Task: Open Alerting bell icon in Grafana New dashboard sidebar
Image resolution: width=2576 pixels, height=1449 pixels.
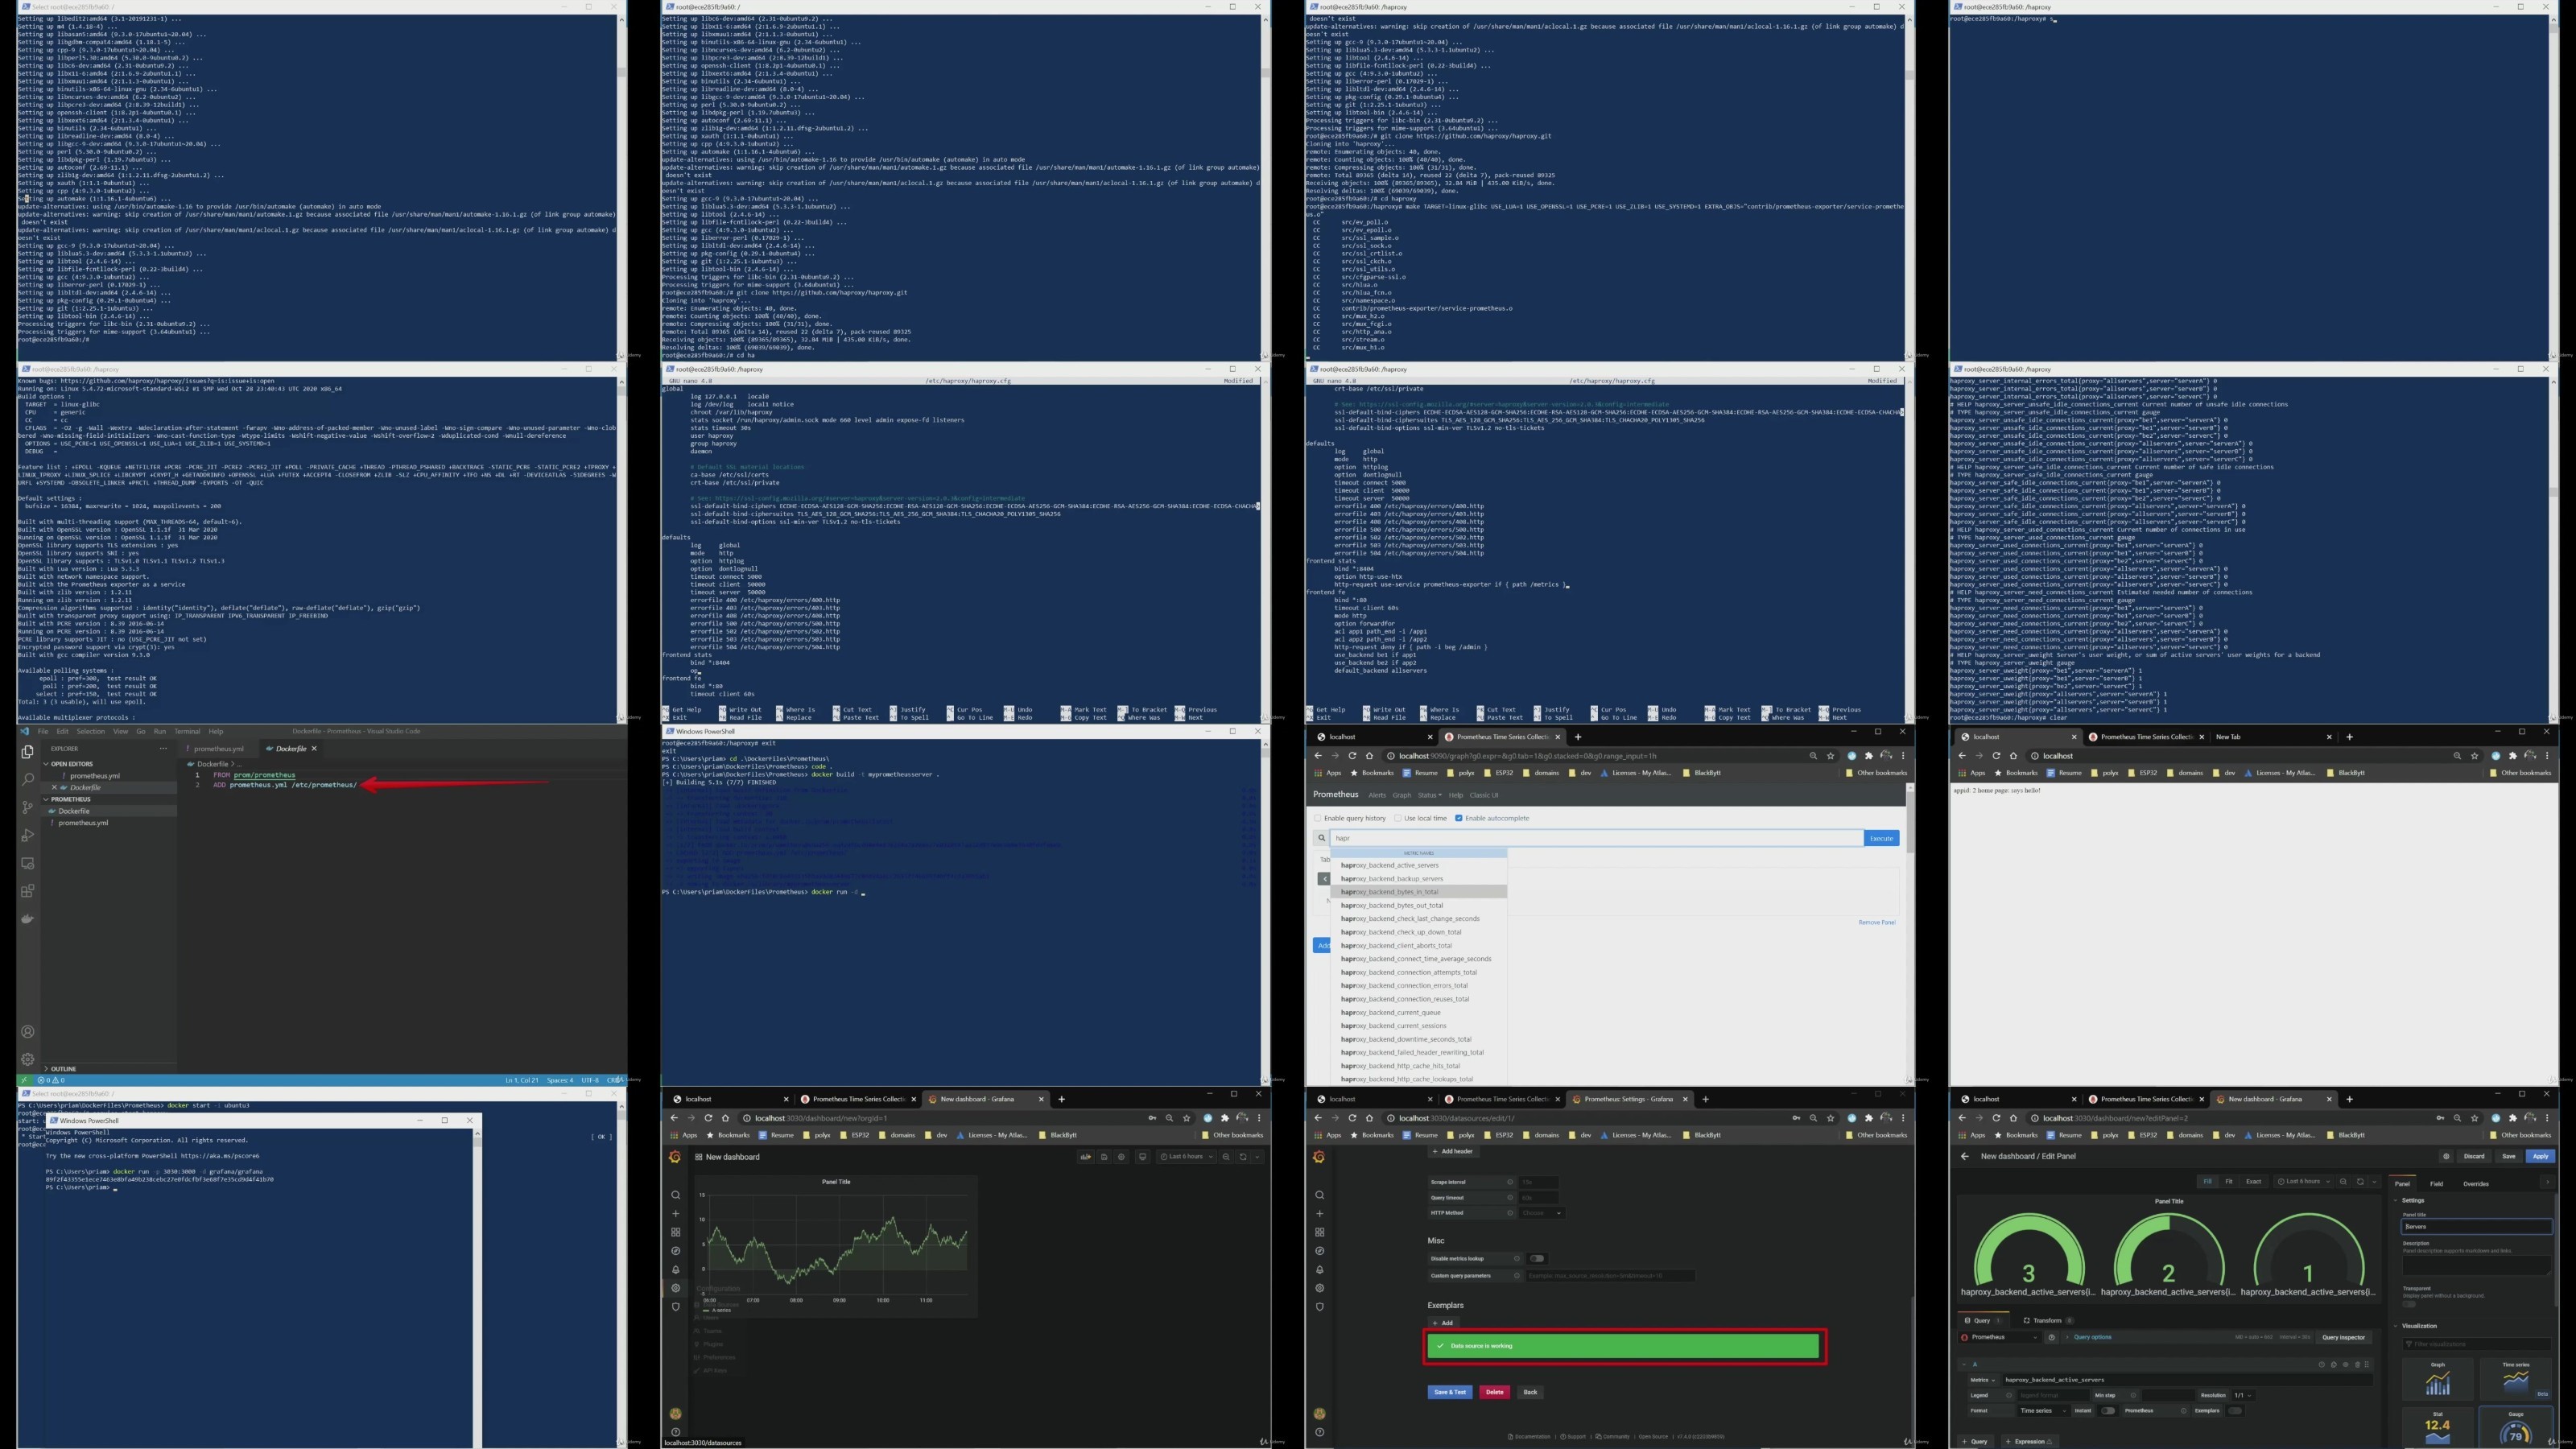Action: (x=676, y=1270)
